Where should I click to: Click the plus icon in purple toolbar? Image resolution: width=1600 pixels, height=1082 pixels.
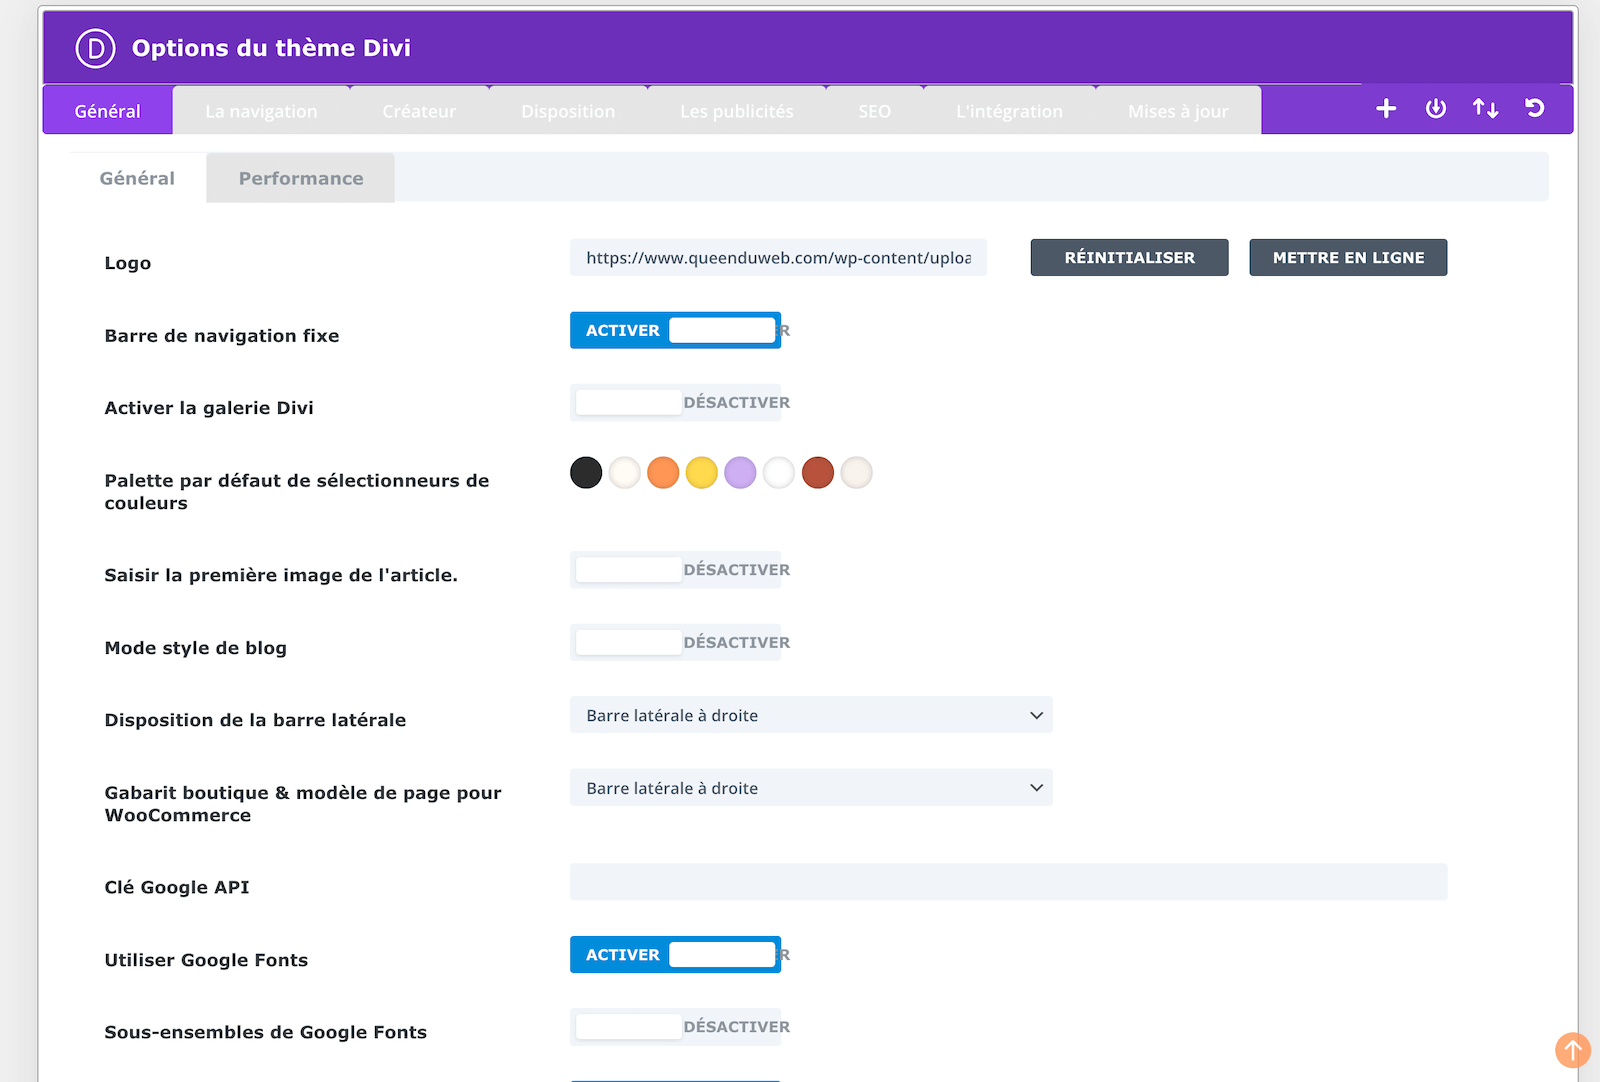[1386, 109]
